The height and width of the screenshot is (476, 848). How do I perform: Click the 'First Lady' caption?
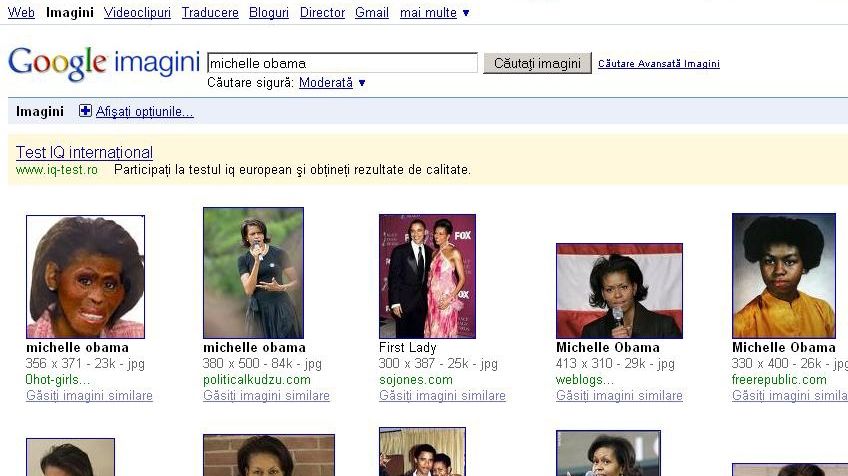point(407,347)
